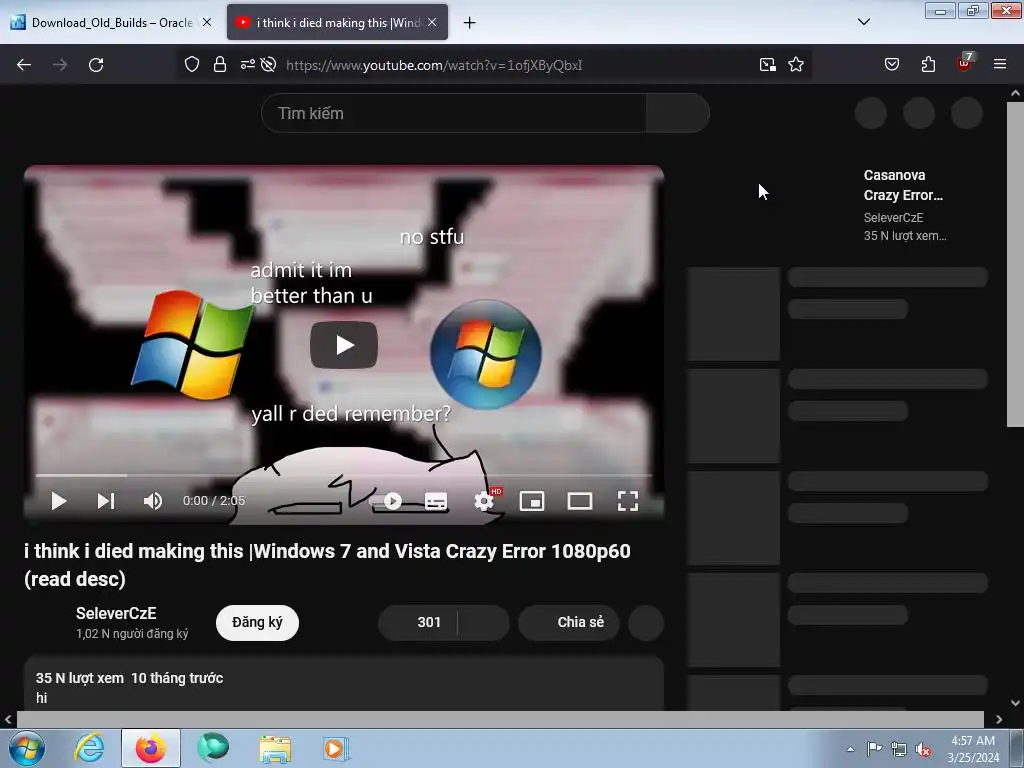Open the Firefox hamburger menu
This screenshot has height=768, width=1024.
[1000, 65]
